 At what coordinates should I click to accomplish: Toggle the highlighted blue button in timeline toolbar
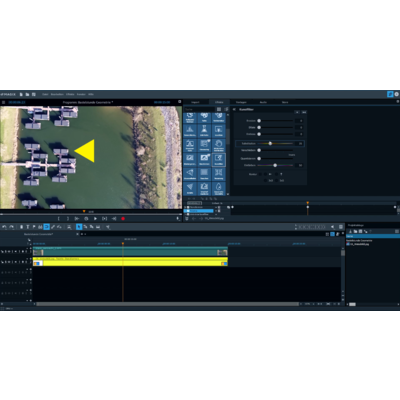click(47, 227)
